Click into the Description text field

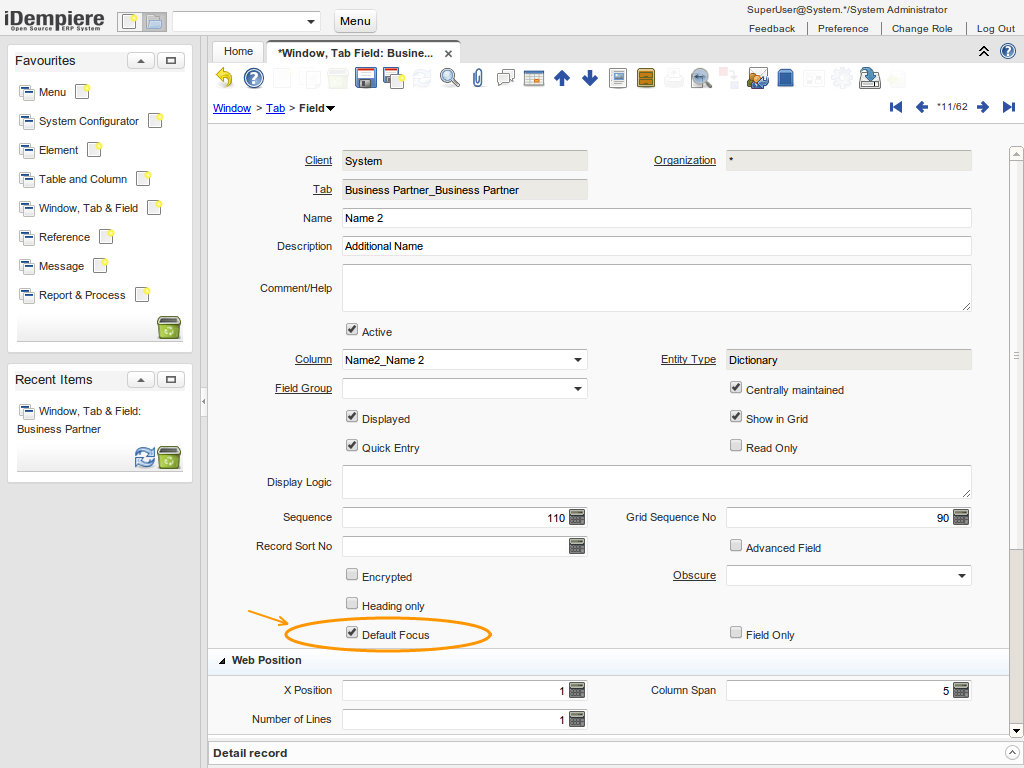(x=656, y=246)
